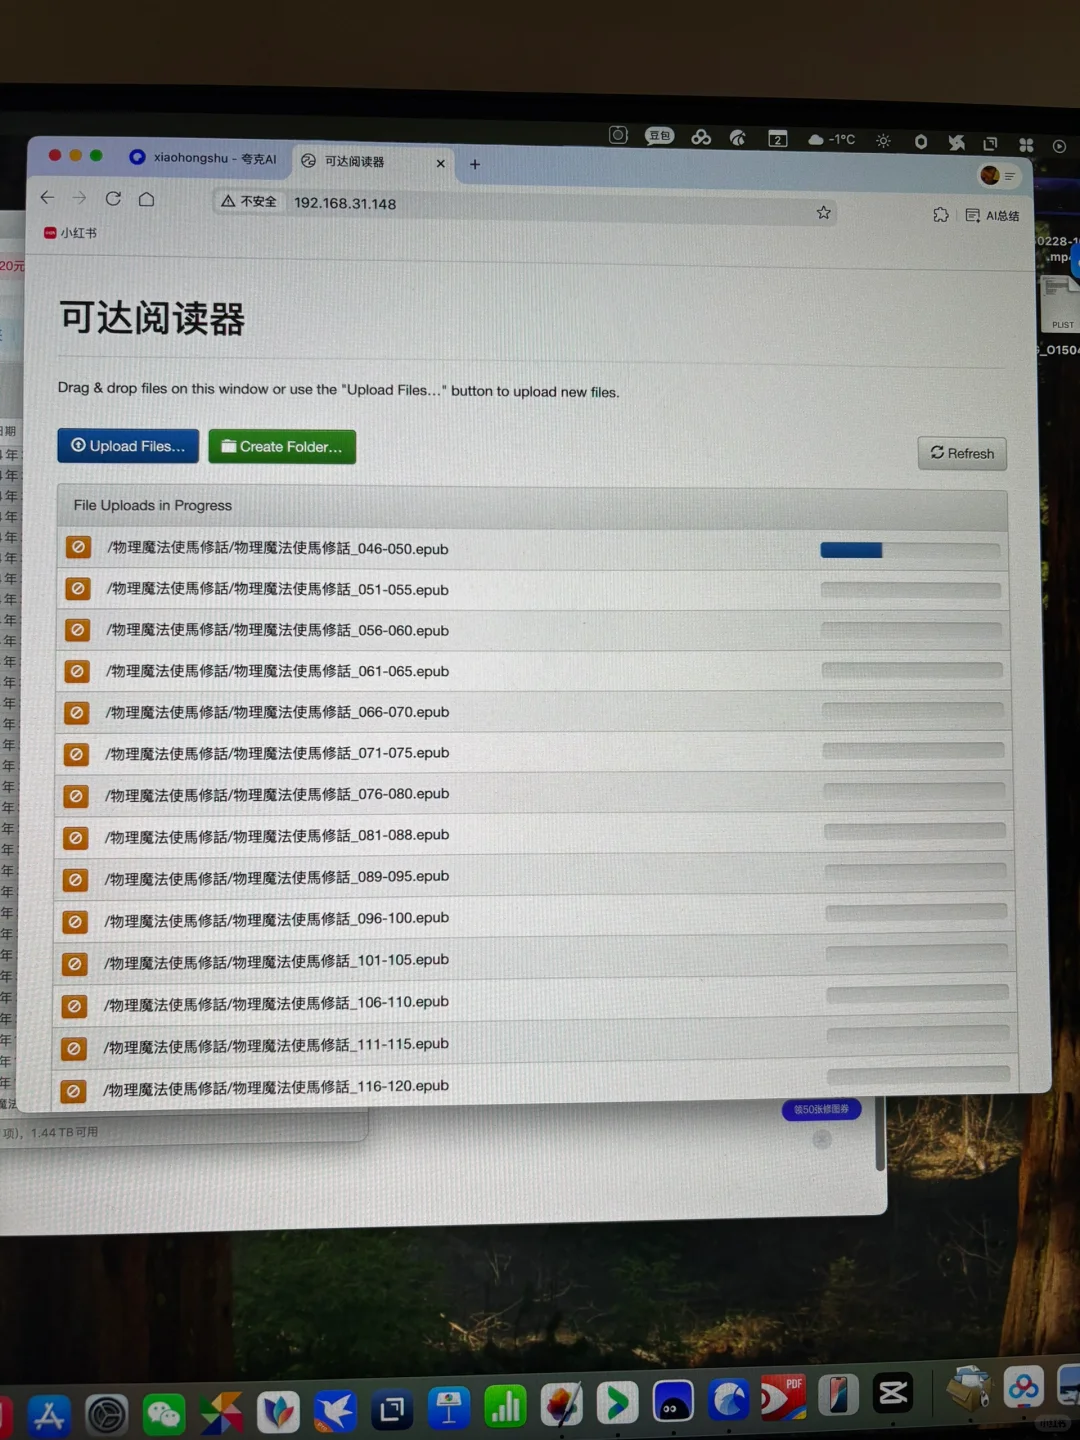Viewport: 1080px width, 1440px height.
Task: Cancel upload of 051-055.epub file
Action: point(78,589)
